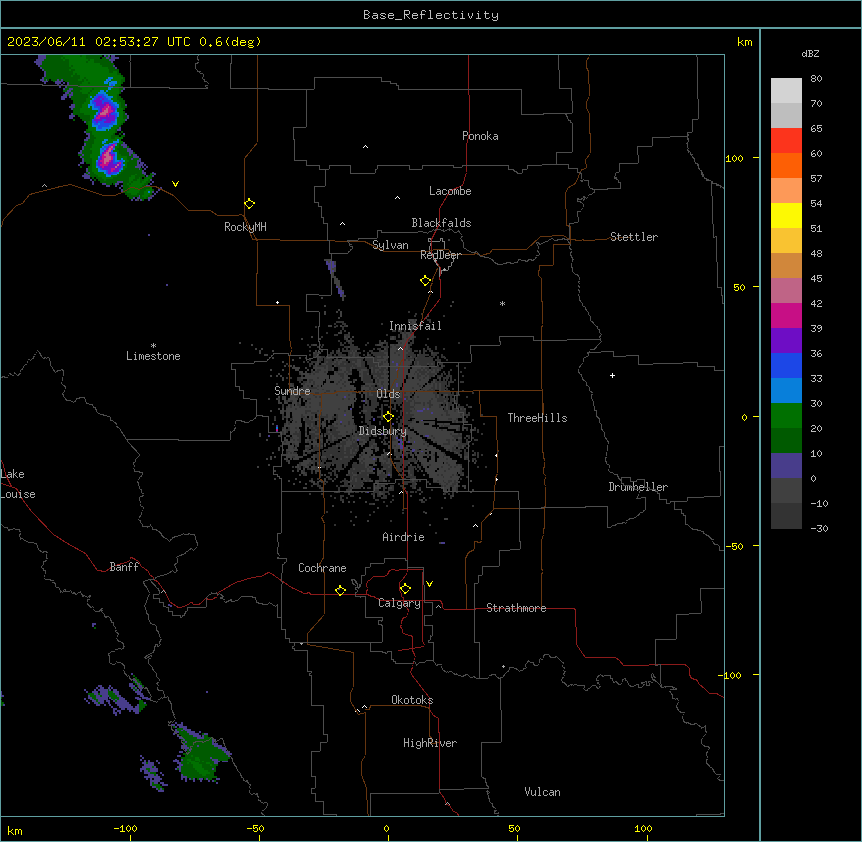Select the blue 33-36 dBZ legend color

pyautogui.click(x=786, y=365)
